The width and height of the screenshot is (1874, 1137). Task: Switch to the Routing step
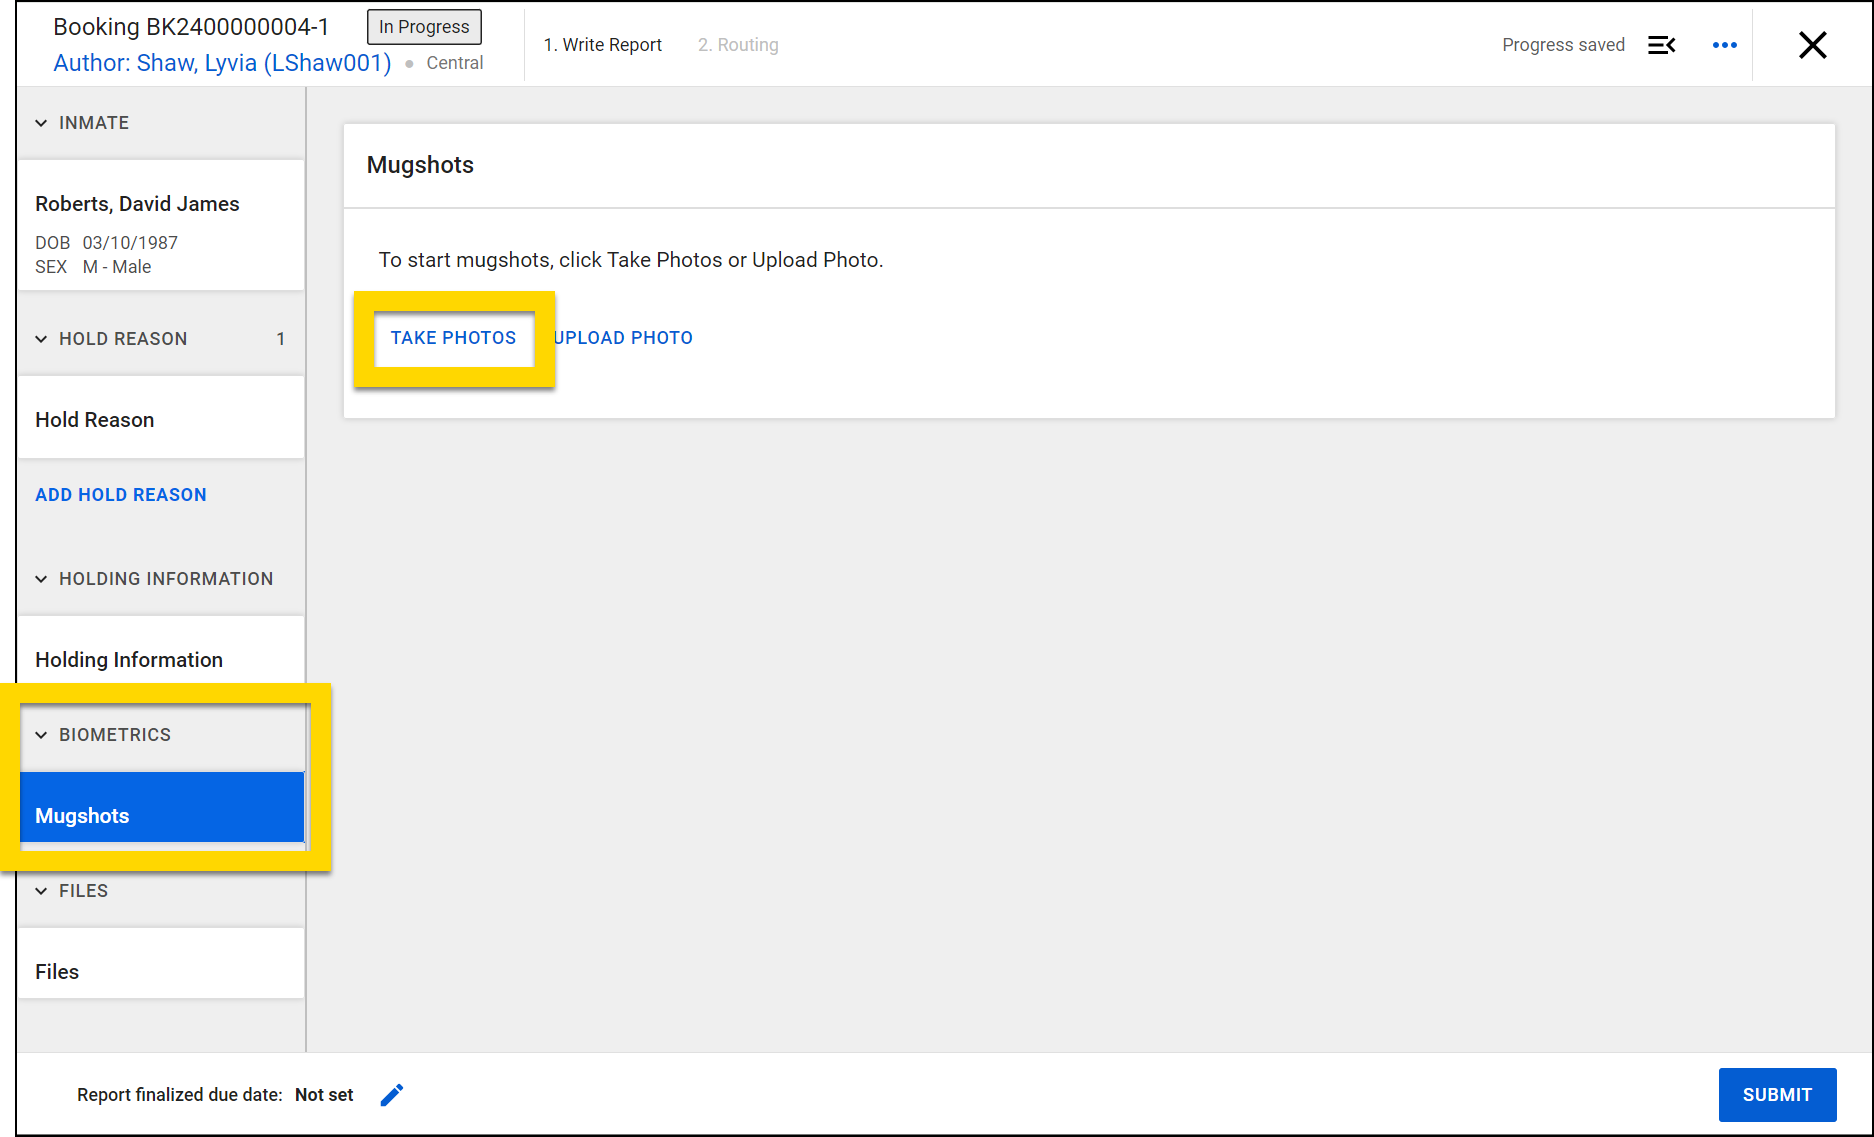click(x=738, y=45)
